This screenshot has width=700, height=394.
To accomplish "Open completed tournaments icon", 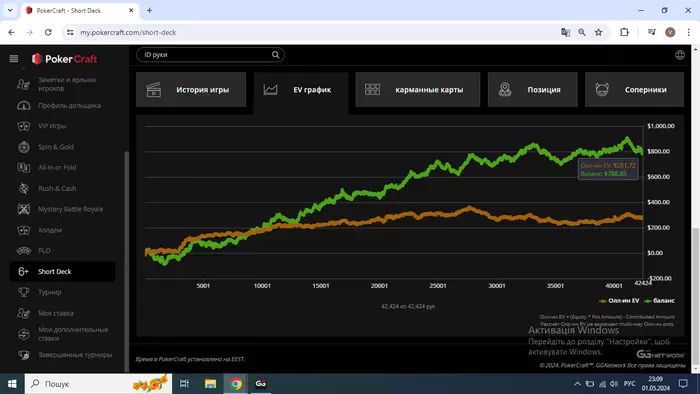I will (x=24, y=355).
